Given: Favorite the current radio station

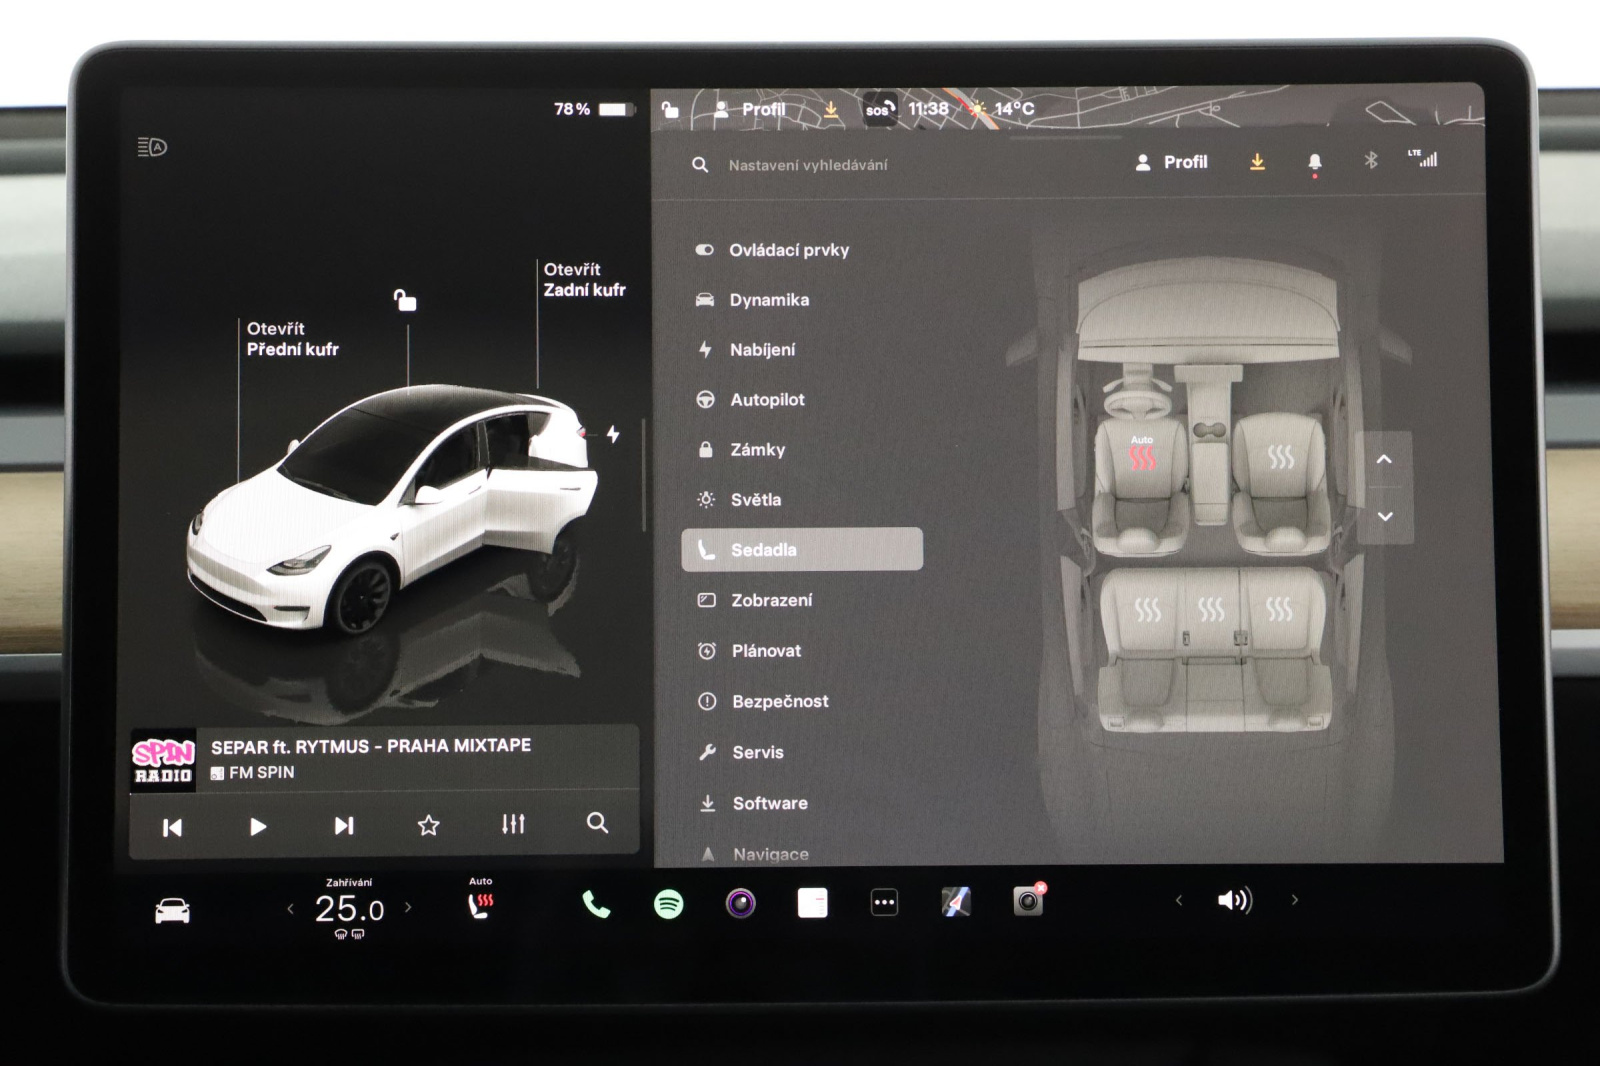Looking at the screenshot, I should pyautogui.click(x=428, y=825).
